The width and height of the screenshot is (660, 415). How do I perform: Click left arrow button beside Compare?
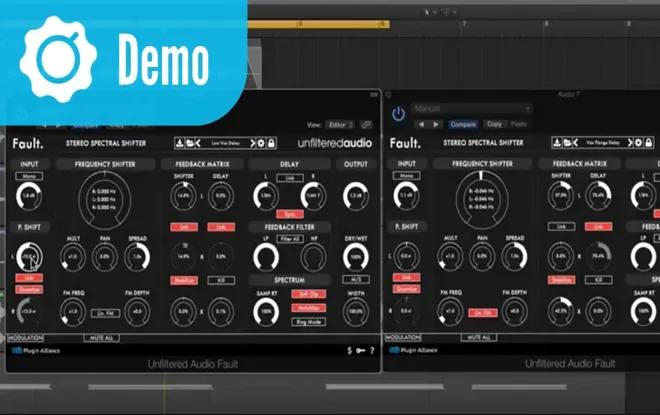pyautogui.click(x=420, y=124)
